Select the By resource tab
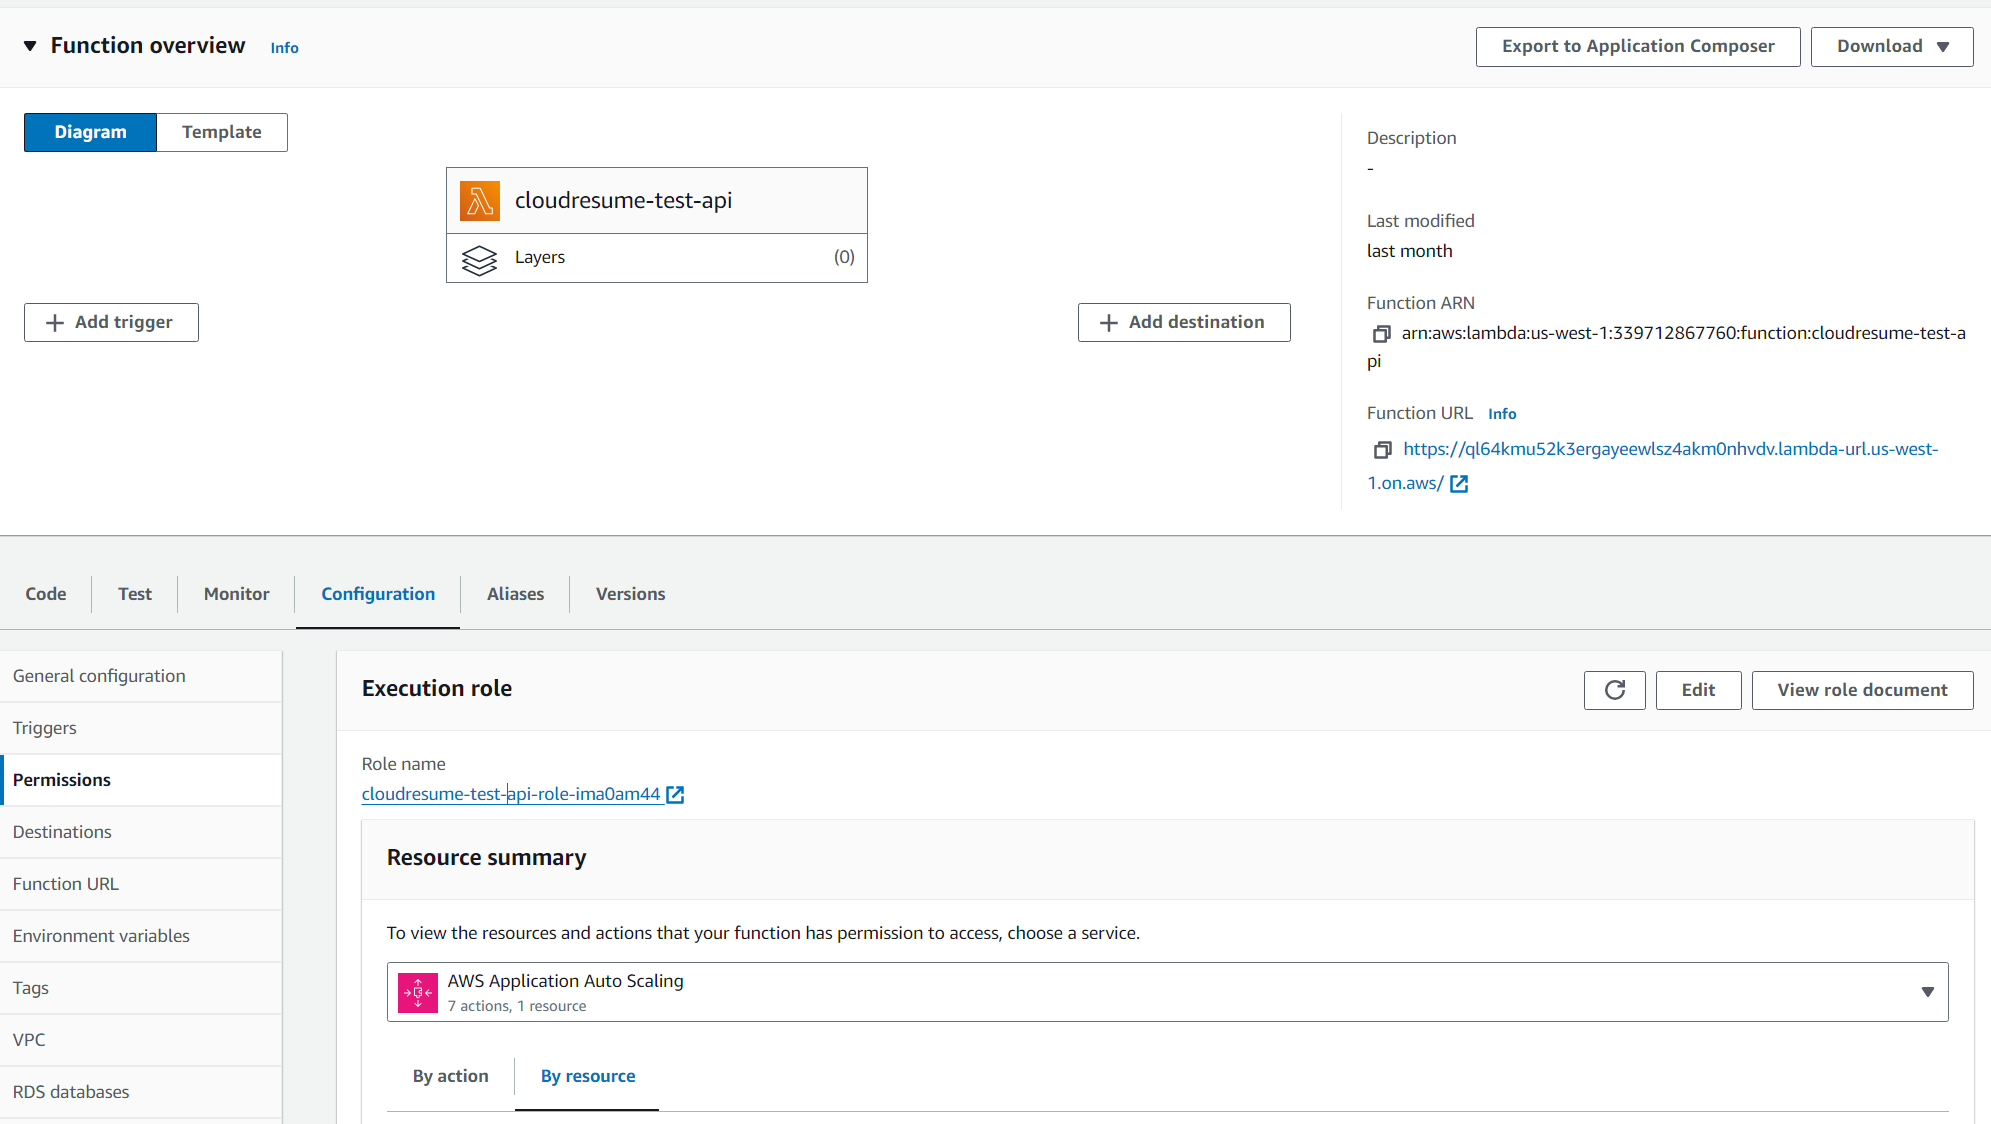The height and width of the screenshot is (1124, 1991). tap(588, 1076)
